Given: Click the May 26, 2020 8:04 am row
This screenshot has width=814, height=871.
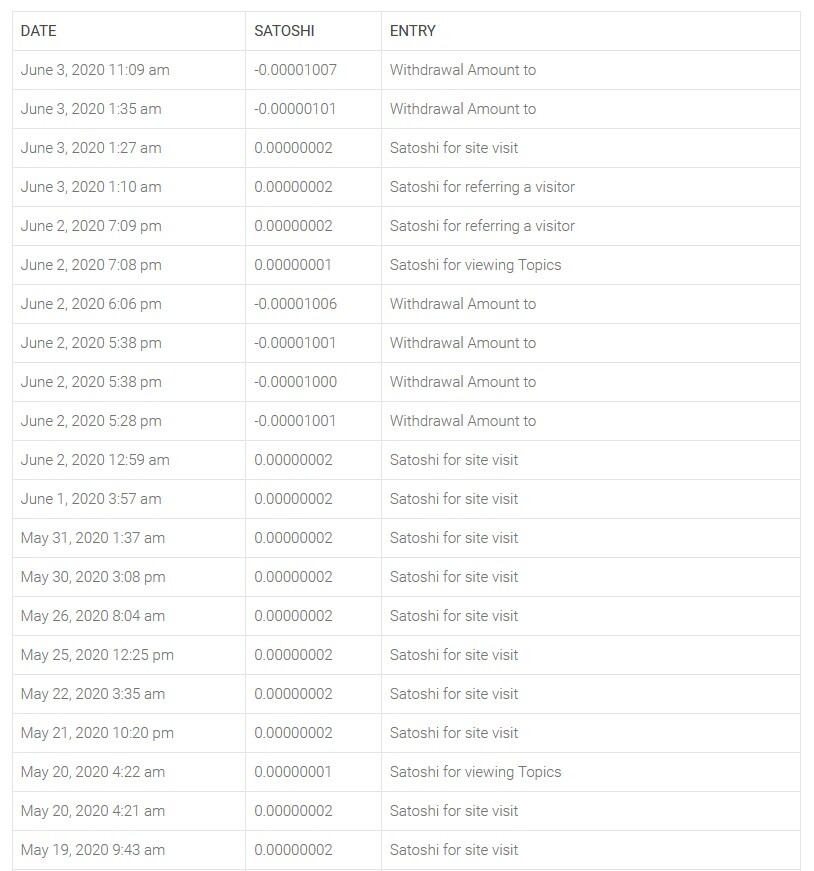Looking at the screenshot, I should point(406,616).
